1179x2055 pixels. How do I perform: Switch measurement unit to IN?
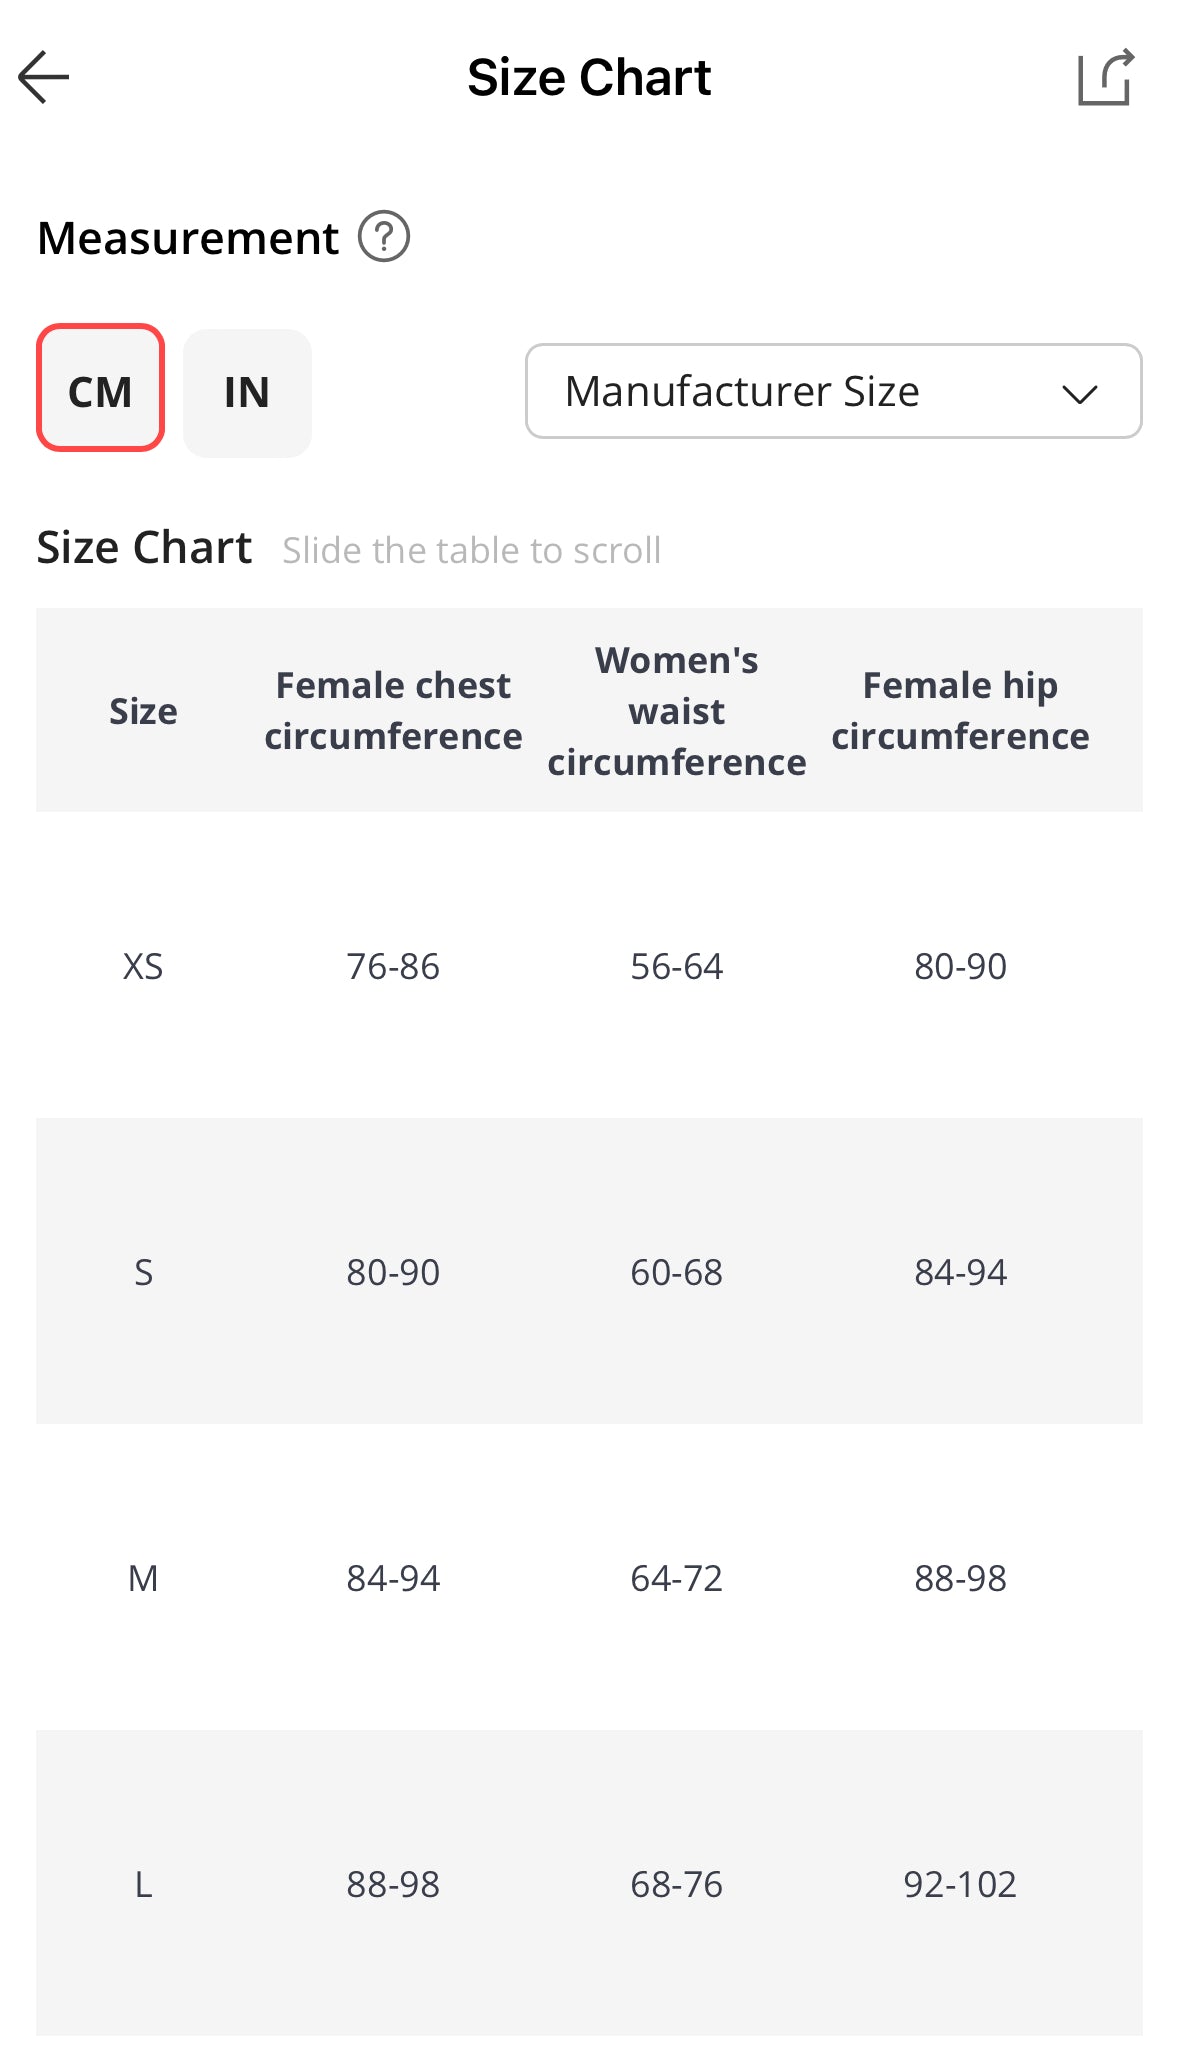point(247,392)
